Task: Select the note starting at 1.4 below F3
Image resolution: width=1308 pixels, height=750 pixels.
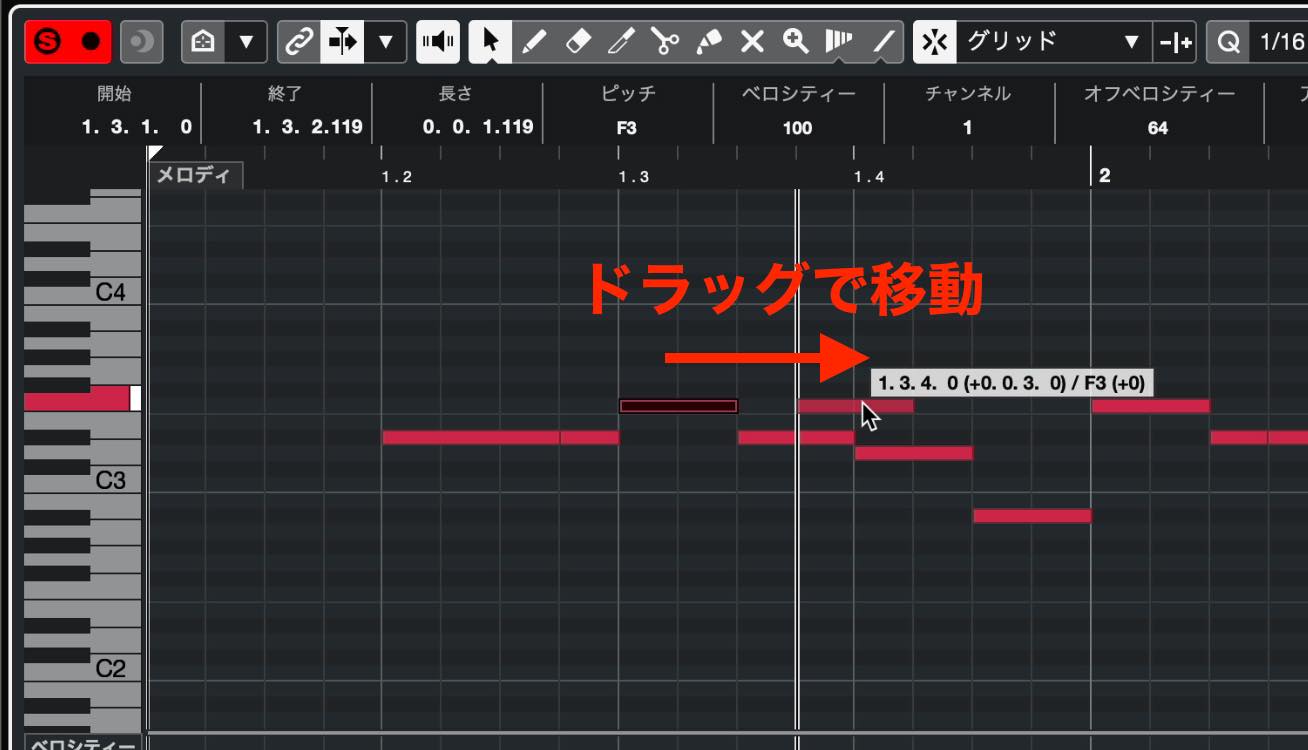Action: click(x=914, y=453)
